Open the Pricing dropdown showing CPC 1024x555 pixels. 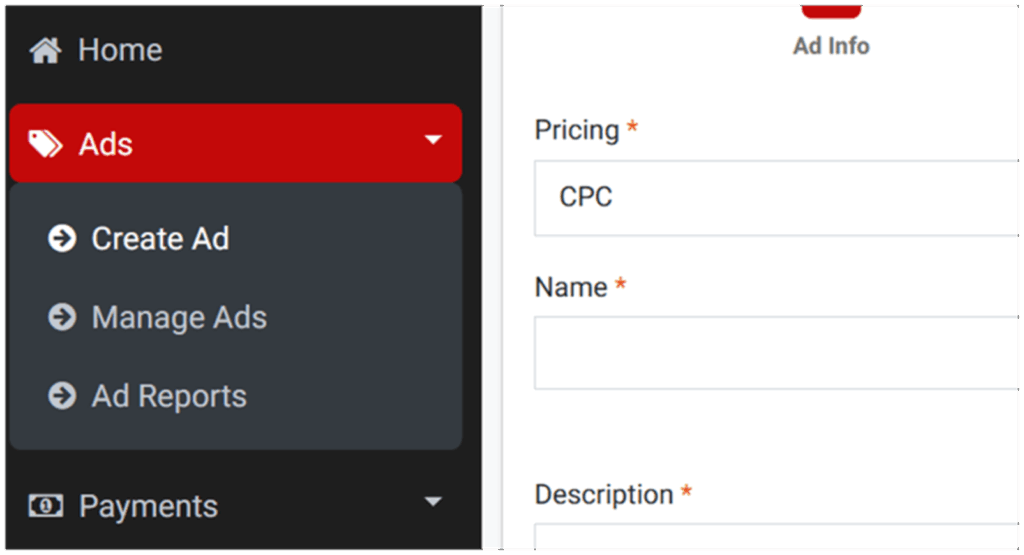[776, 198]
